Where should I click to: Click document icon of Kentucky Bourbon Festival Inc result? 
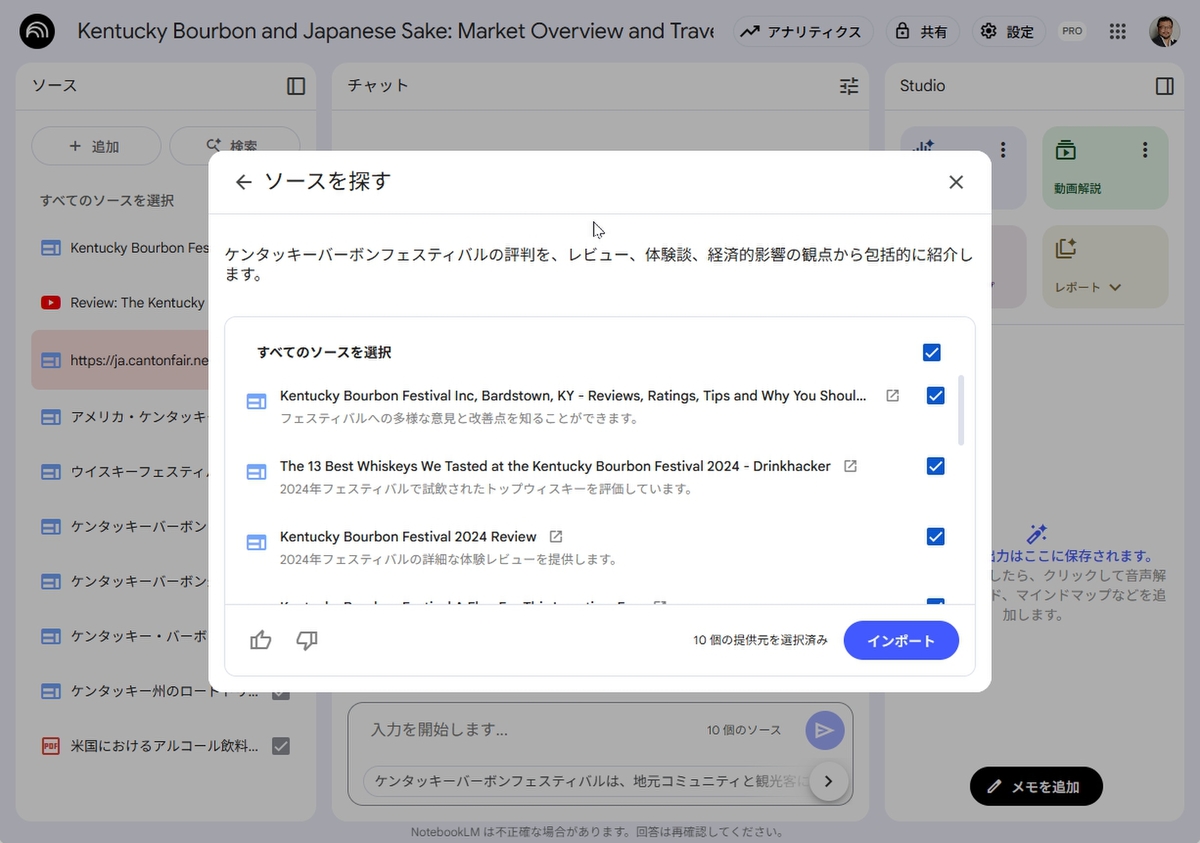256,402
